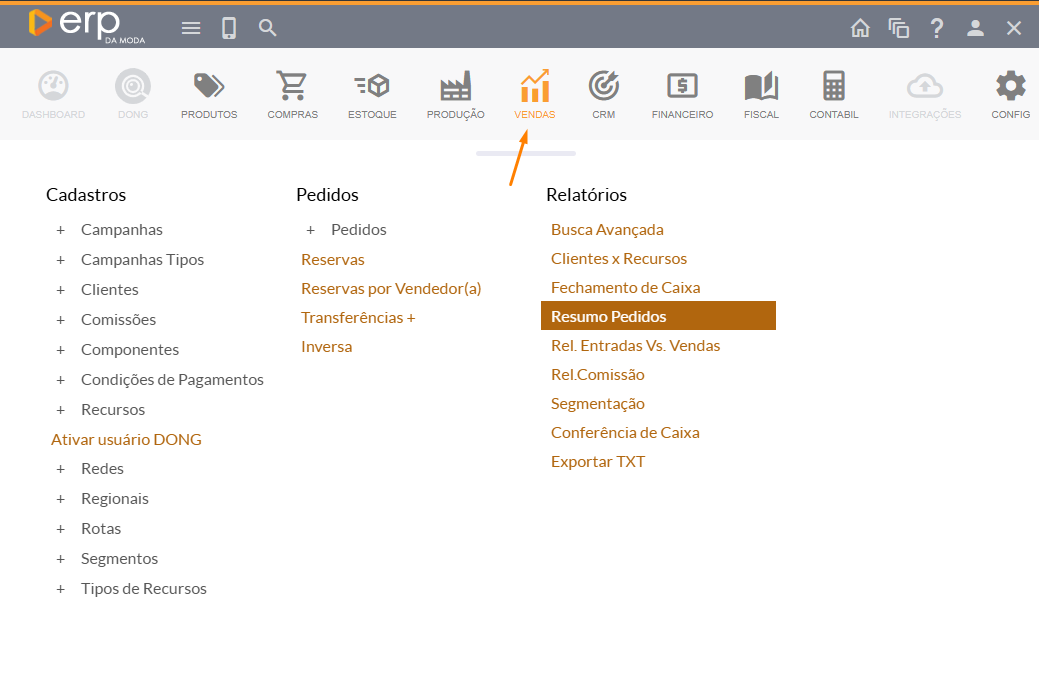Switch to mobile view icon
This screenshot has width=1039, height=675.
point(229,28)
